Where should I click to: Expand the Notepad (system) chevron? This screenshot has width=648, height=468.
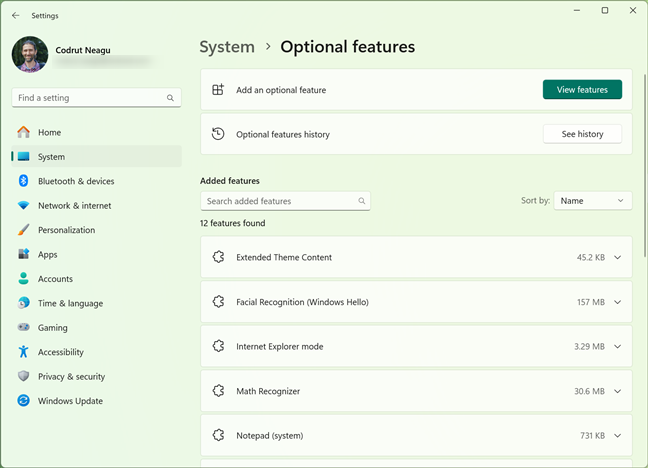pyautogui.click(x=617, y=435)
